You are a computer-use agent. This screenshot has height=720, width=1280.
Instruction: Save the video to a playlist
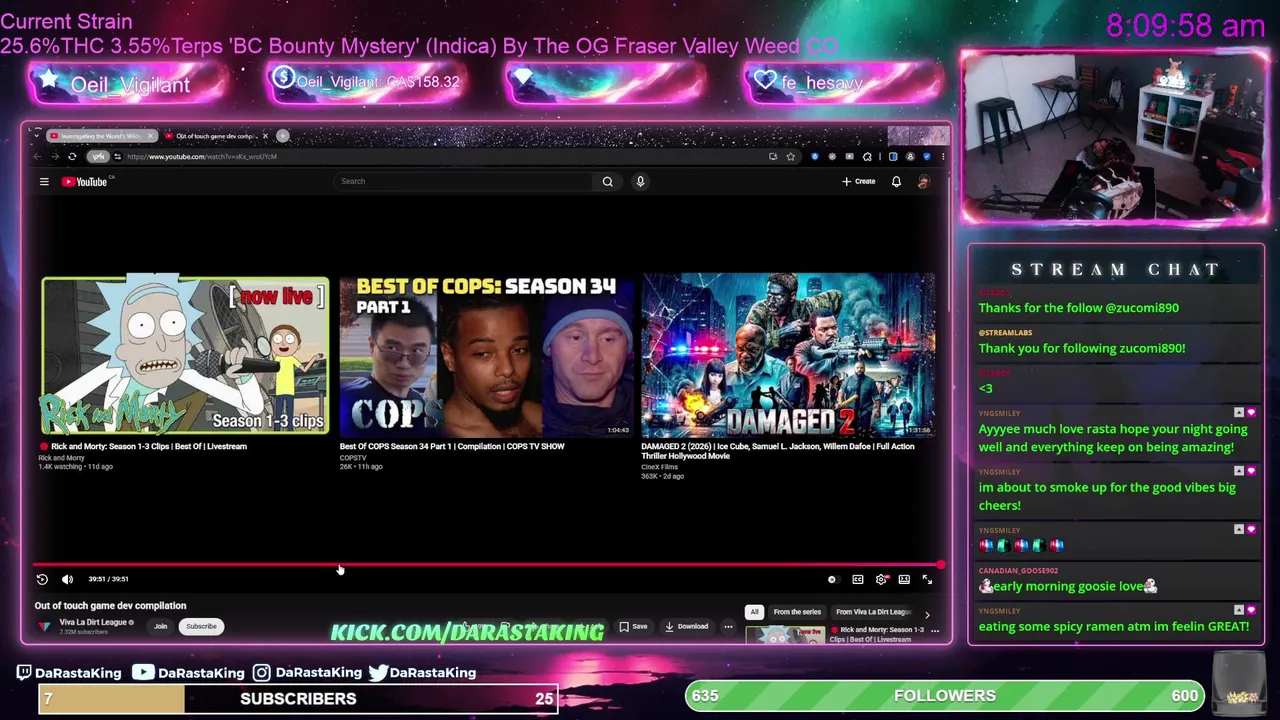click(x=633, y=627)
